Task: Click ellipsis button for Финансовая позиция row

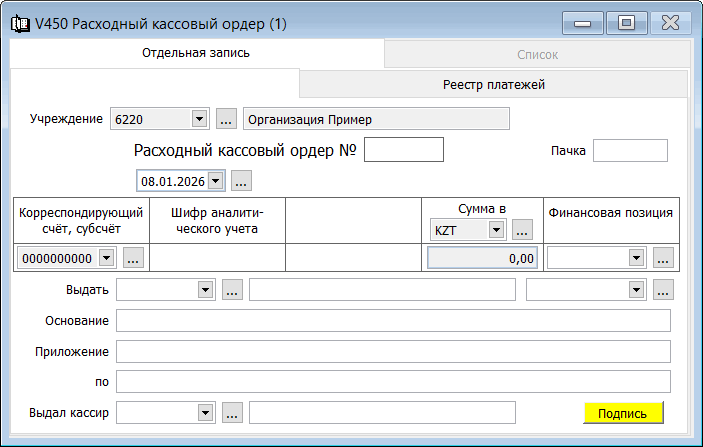Action: click(663, 258)
